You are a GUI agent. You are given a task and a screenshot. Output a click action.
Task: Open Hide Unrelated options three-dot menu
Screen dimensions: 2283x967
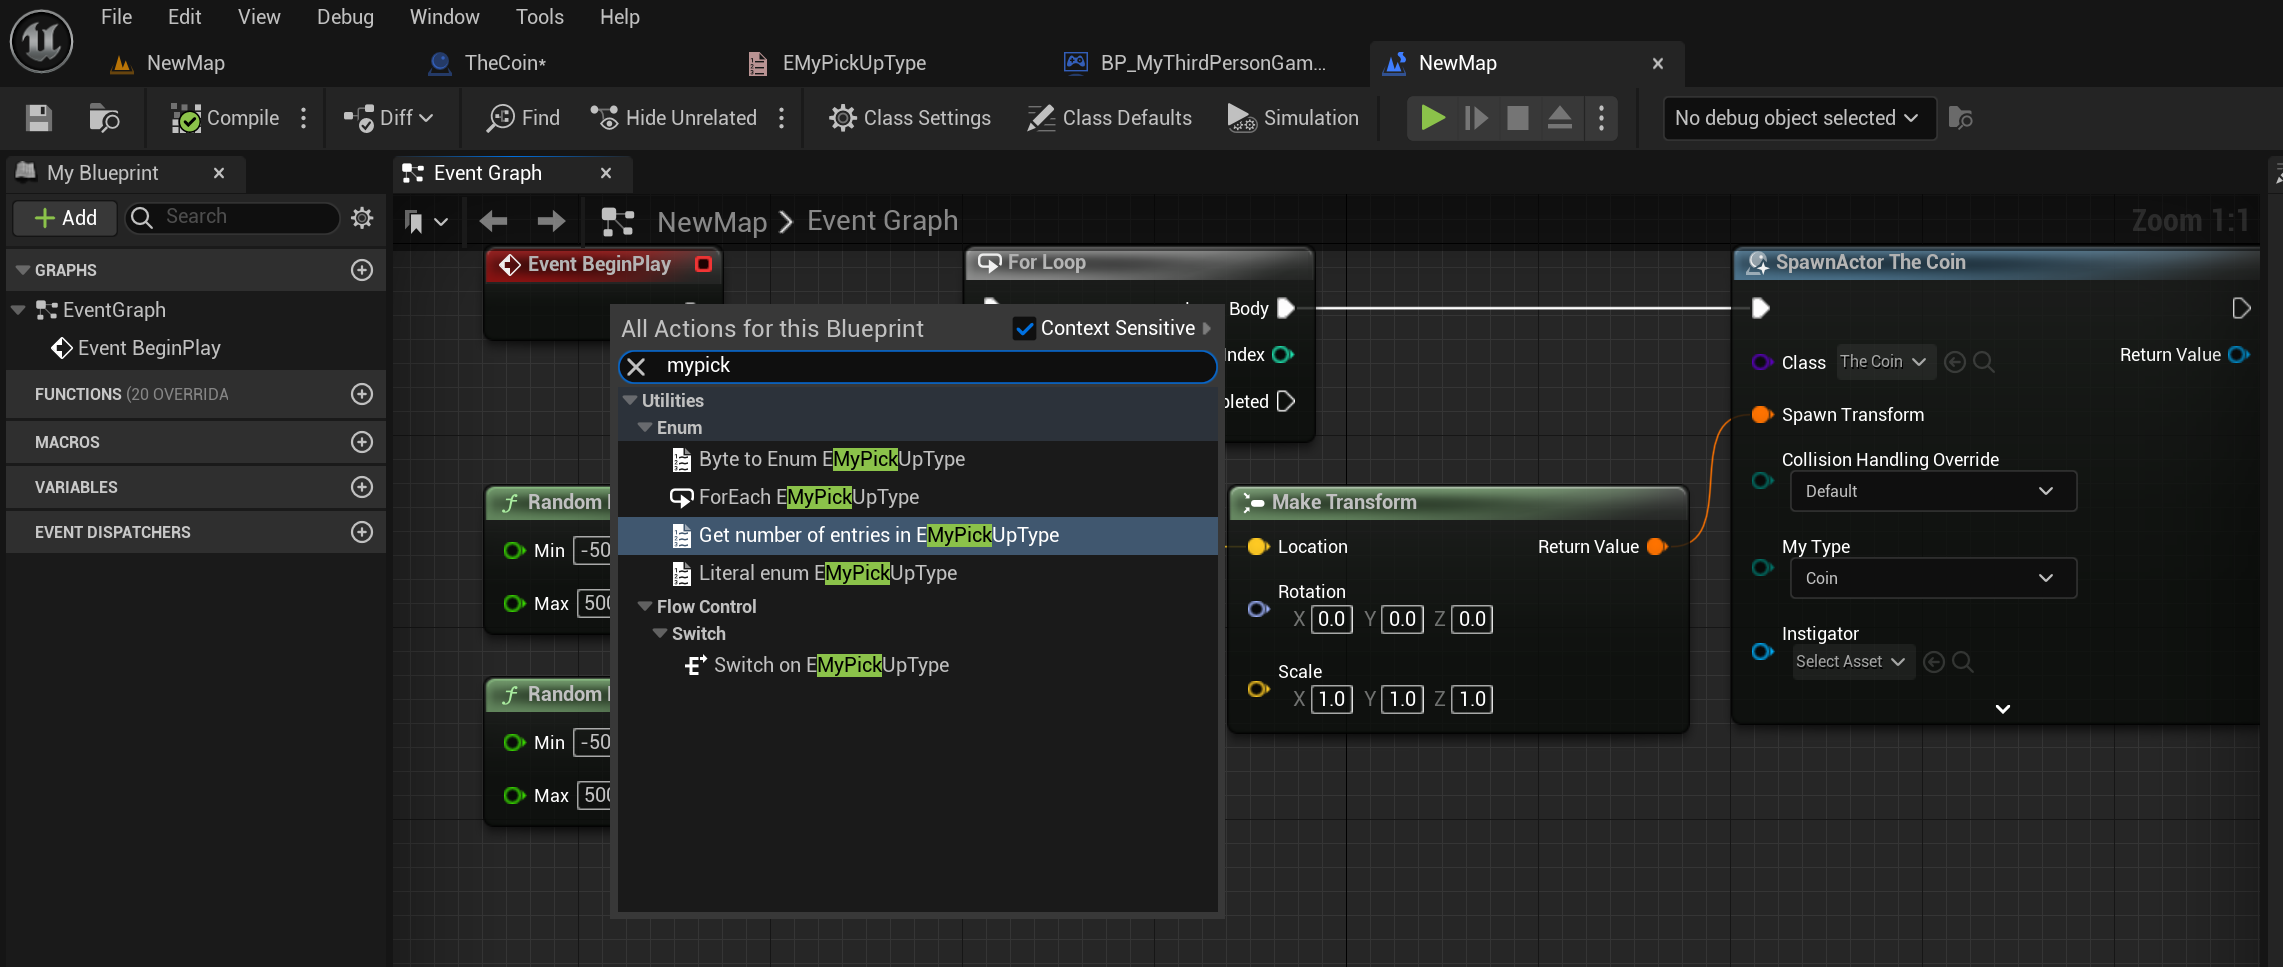pos(782,118)
